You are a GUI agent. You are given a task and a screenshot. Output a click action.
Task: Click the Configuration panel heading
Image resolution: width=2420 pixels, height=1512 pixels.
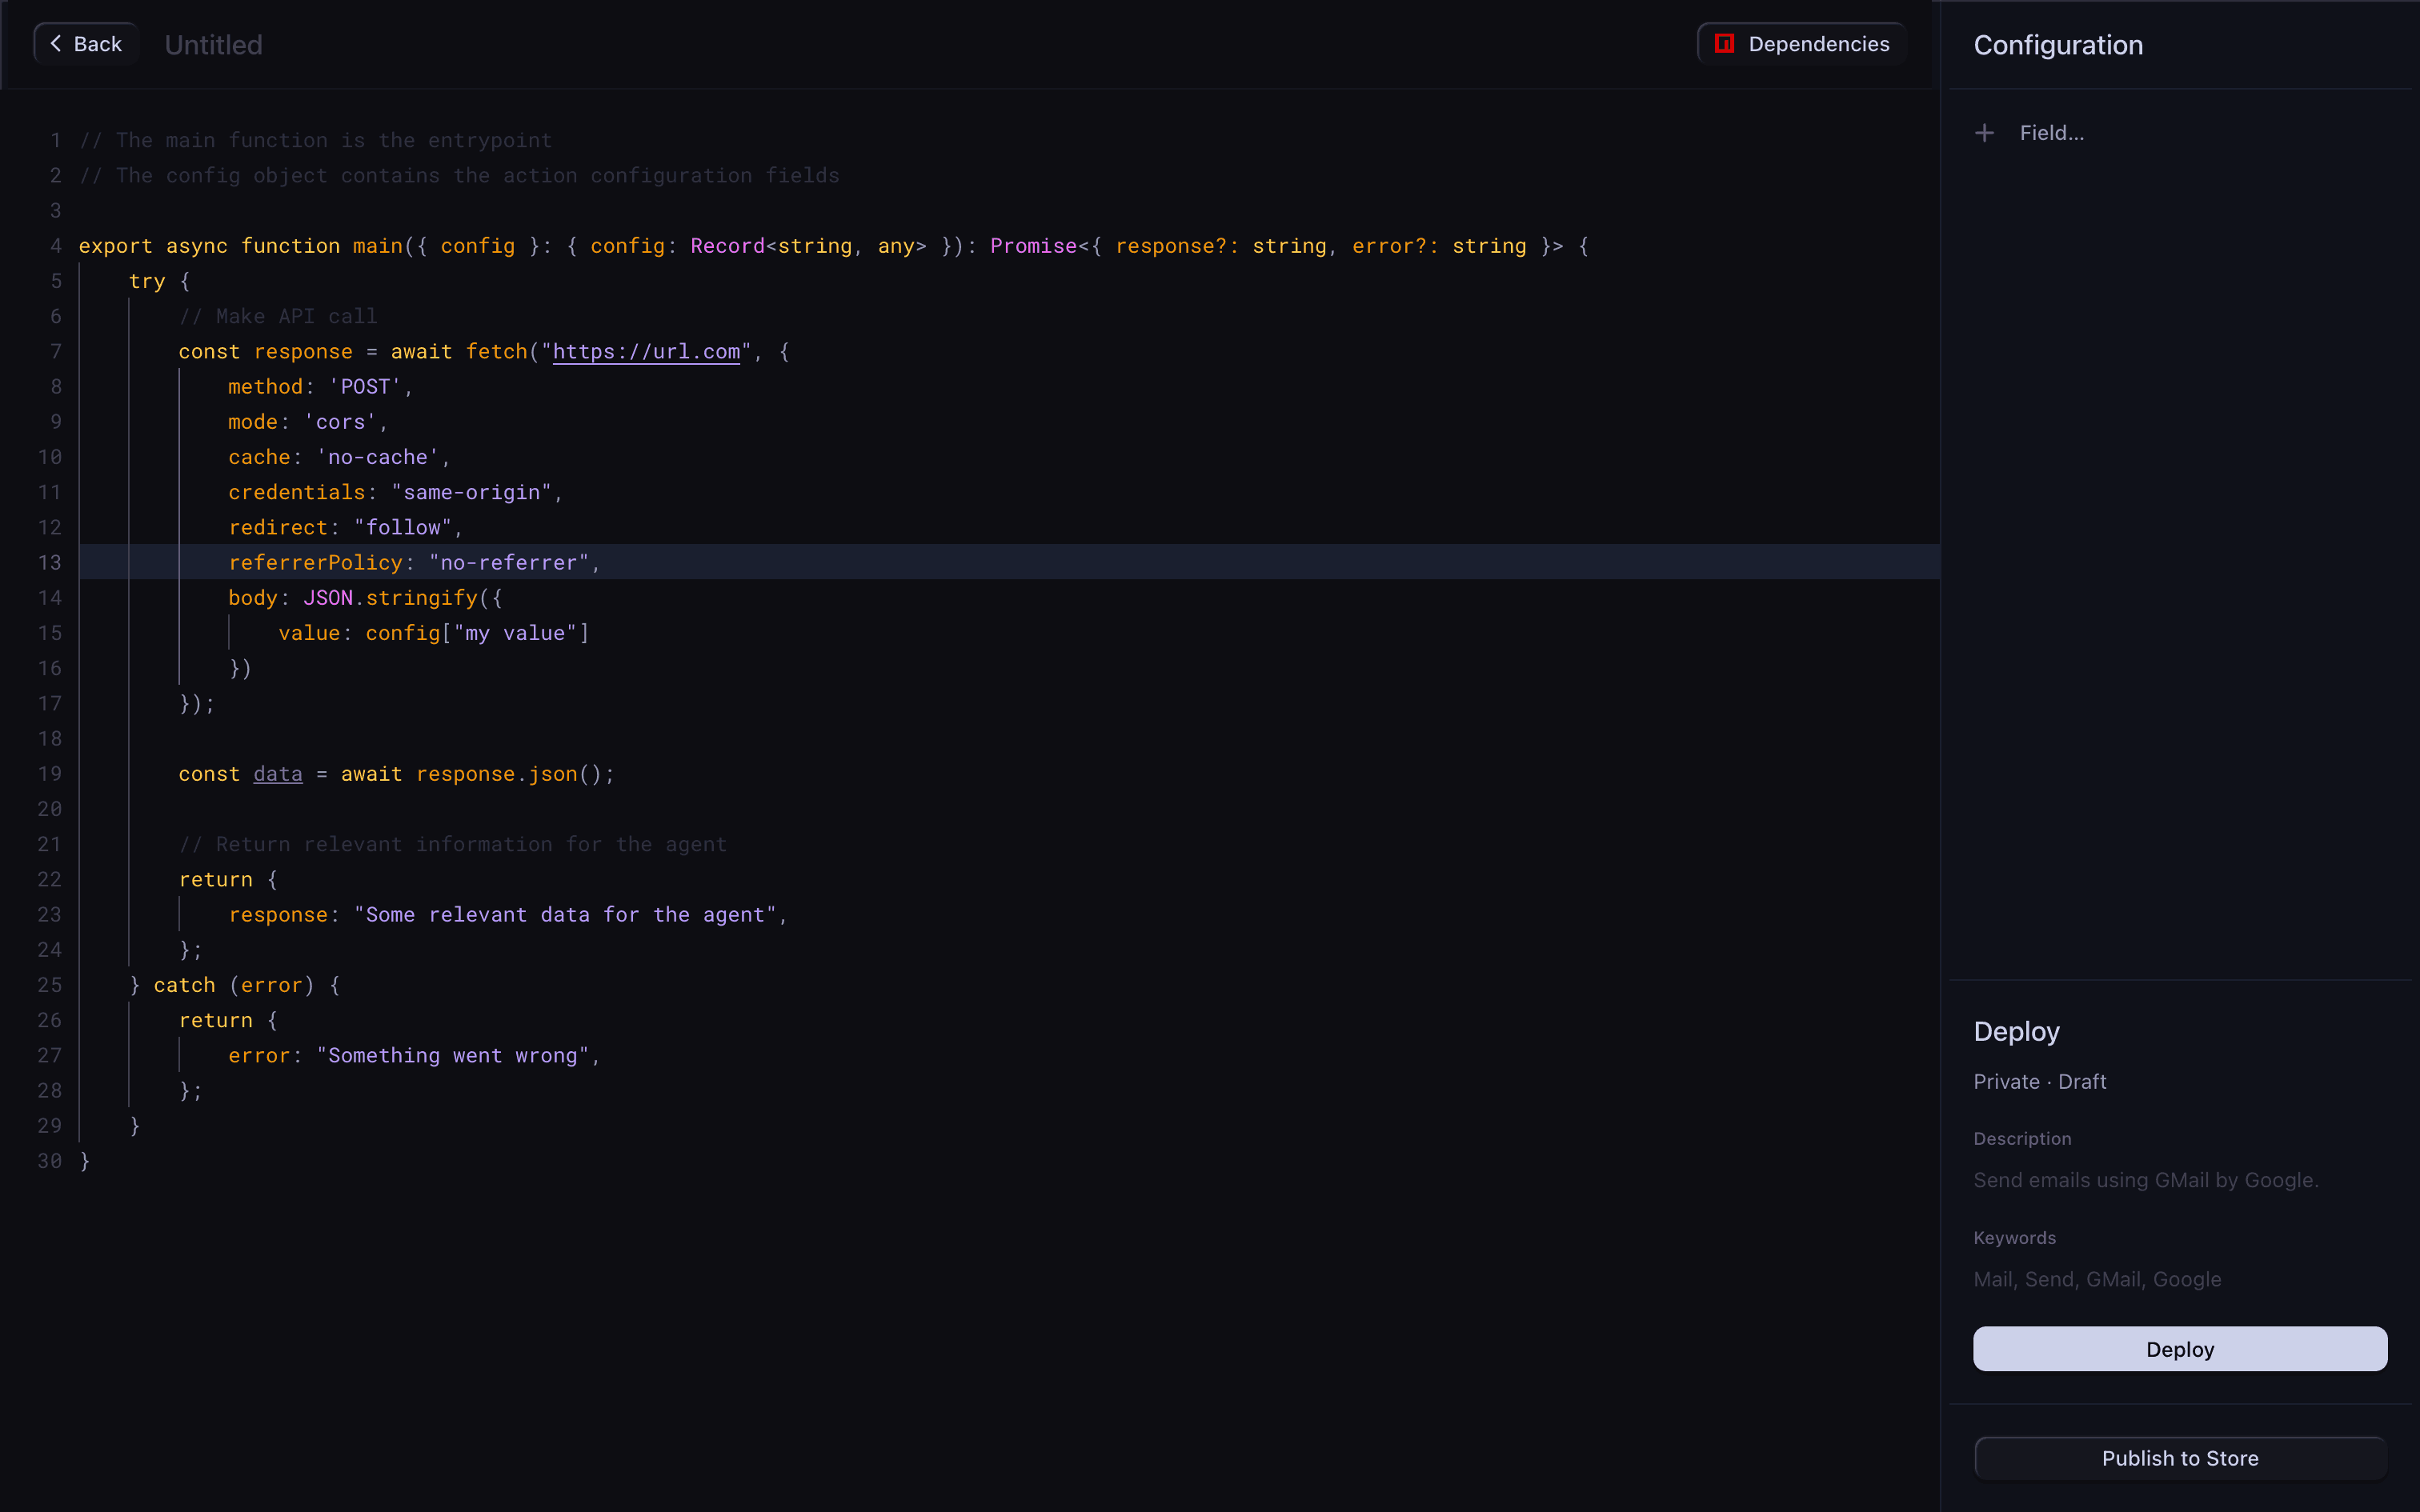(2057, 45)
